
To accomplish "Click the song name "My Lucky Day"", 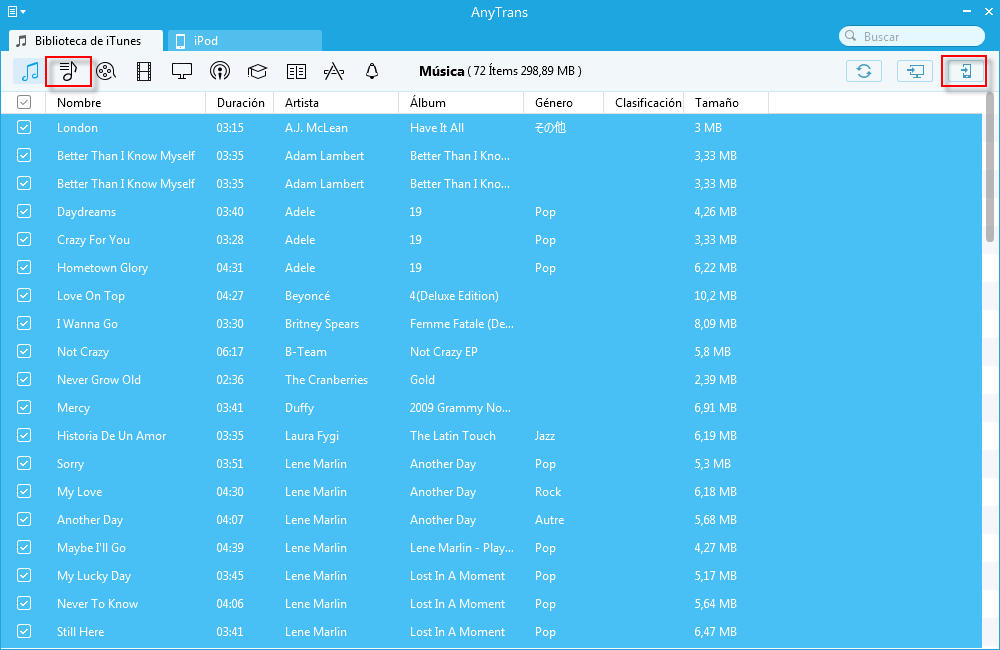I will pyautogui.click(x=94, y=576).
